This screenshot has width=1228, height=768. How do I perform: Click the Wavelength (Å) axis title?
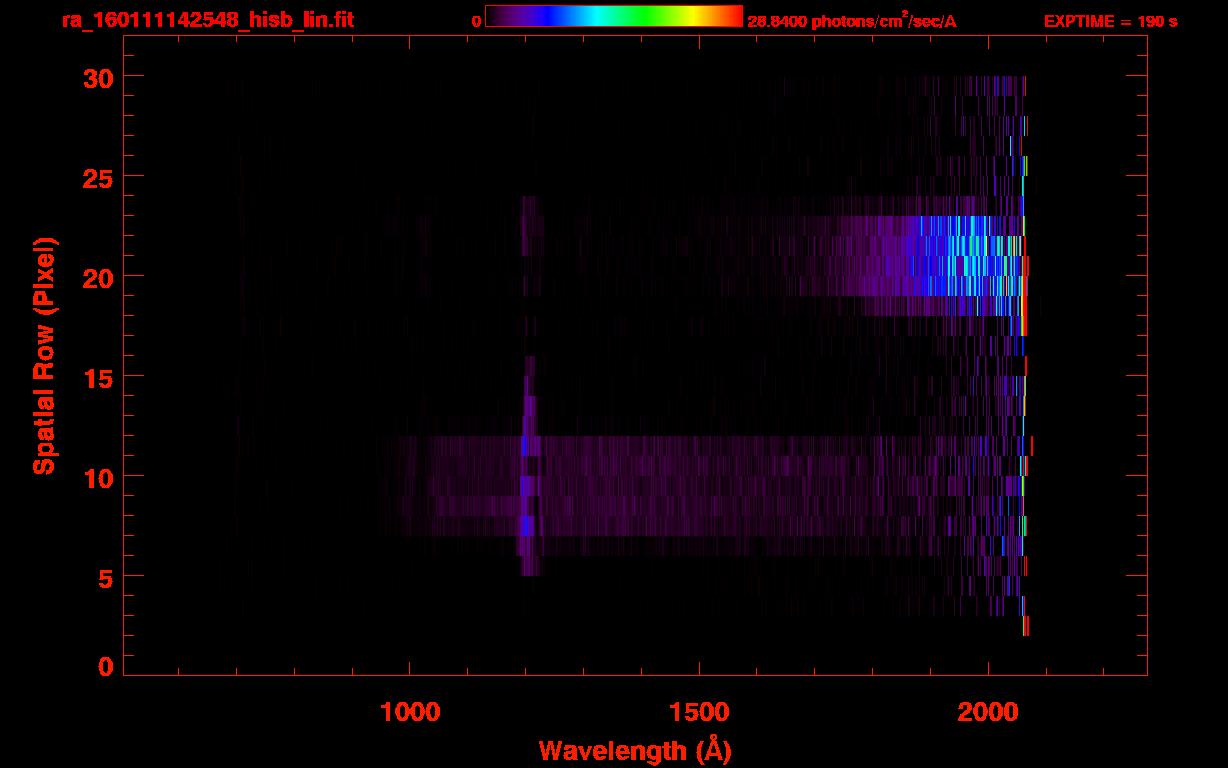click(x=635, y=750)
